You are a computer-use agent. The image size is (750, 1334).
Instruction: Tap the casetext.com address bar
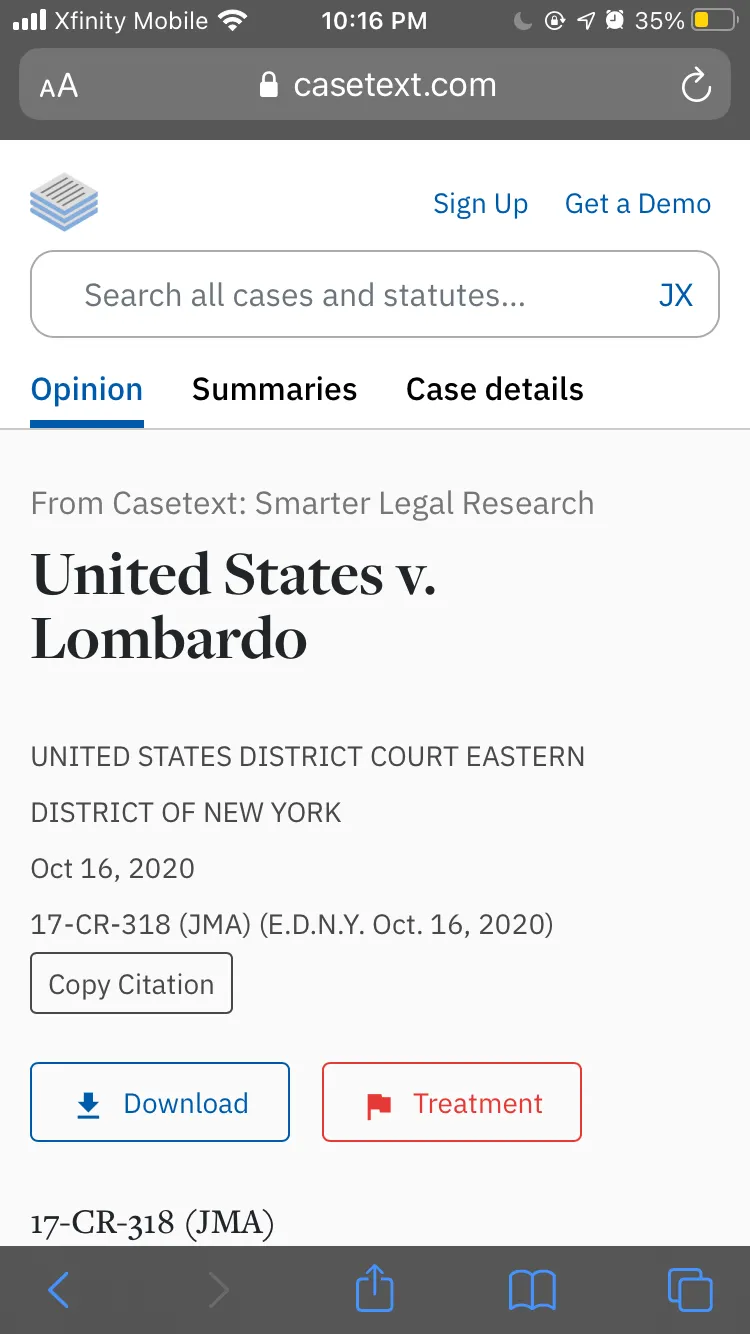(x=375, y=85)
